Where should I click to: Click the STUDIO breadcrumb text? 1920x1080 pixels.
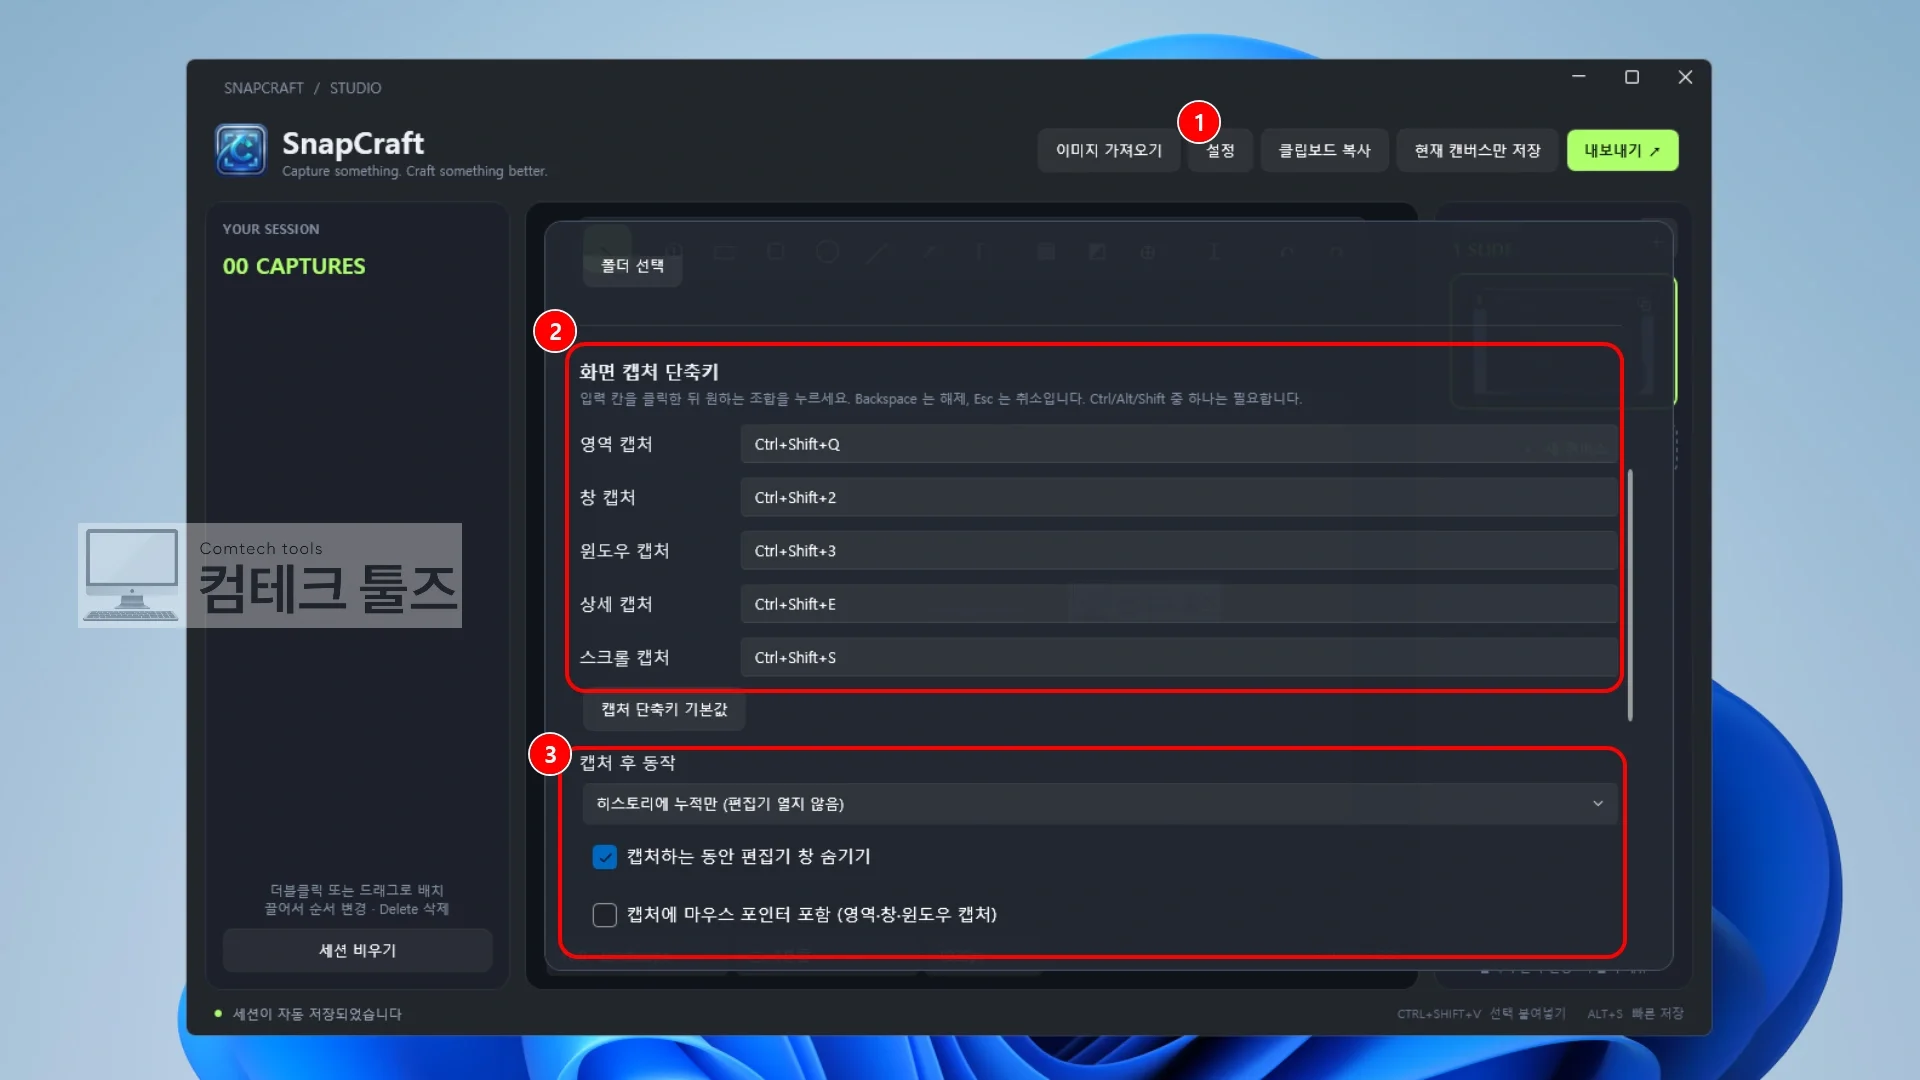[355, 88]
